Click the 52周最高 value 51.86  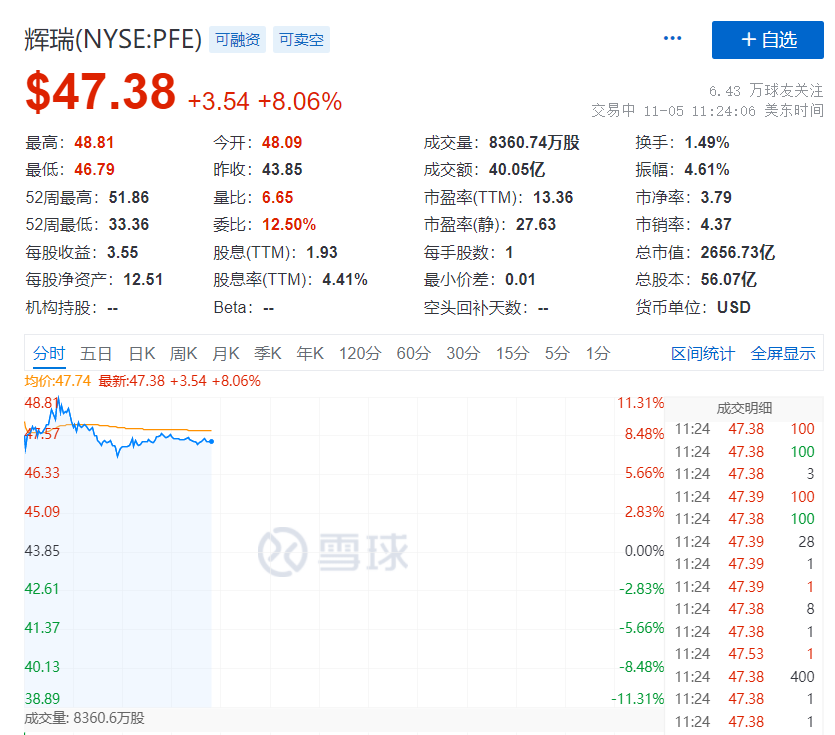[x=129, y=198]
